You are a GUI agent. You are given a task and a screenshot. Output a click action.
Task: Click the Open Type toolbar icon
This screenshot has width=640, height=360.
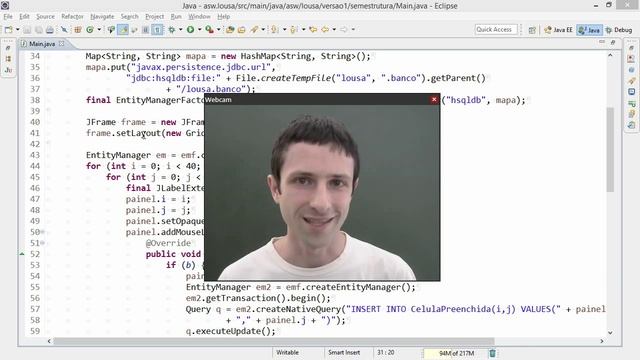pos(111,30)
